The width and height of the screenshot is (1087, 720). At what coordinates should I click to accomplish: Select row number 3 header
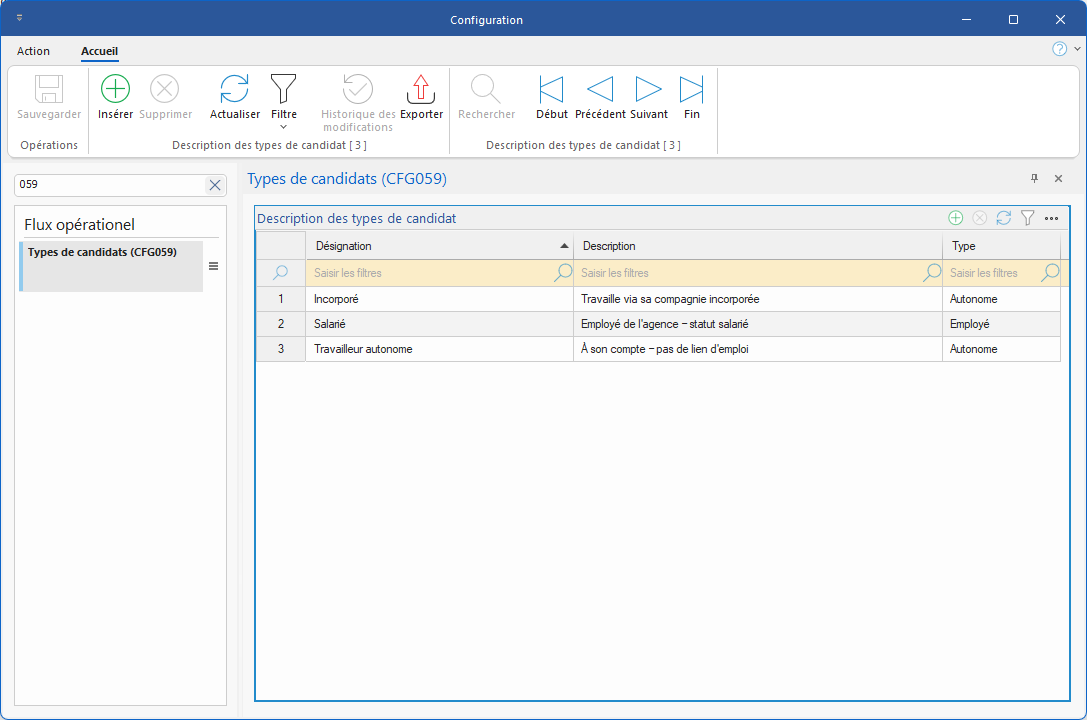[x=281, y=349]
